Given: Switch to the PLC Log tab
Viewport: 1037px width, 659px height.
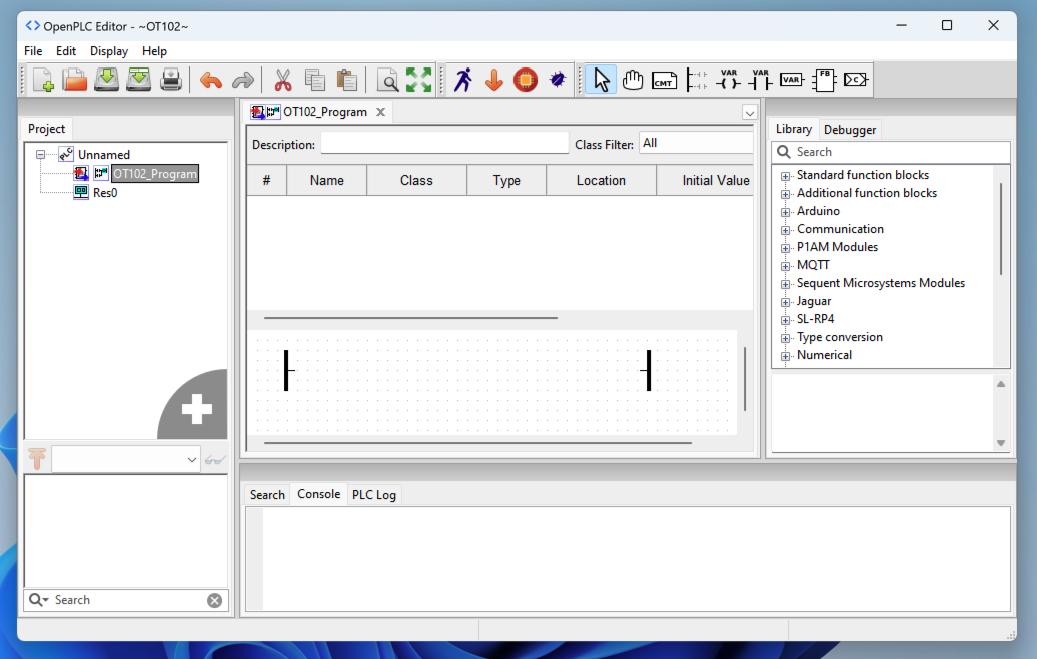Looking at the screenshot, I should 374,495.
